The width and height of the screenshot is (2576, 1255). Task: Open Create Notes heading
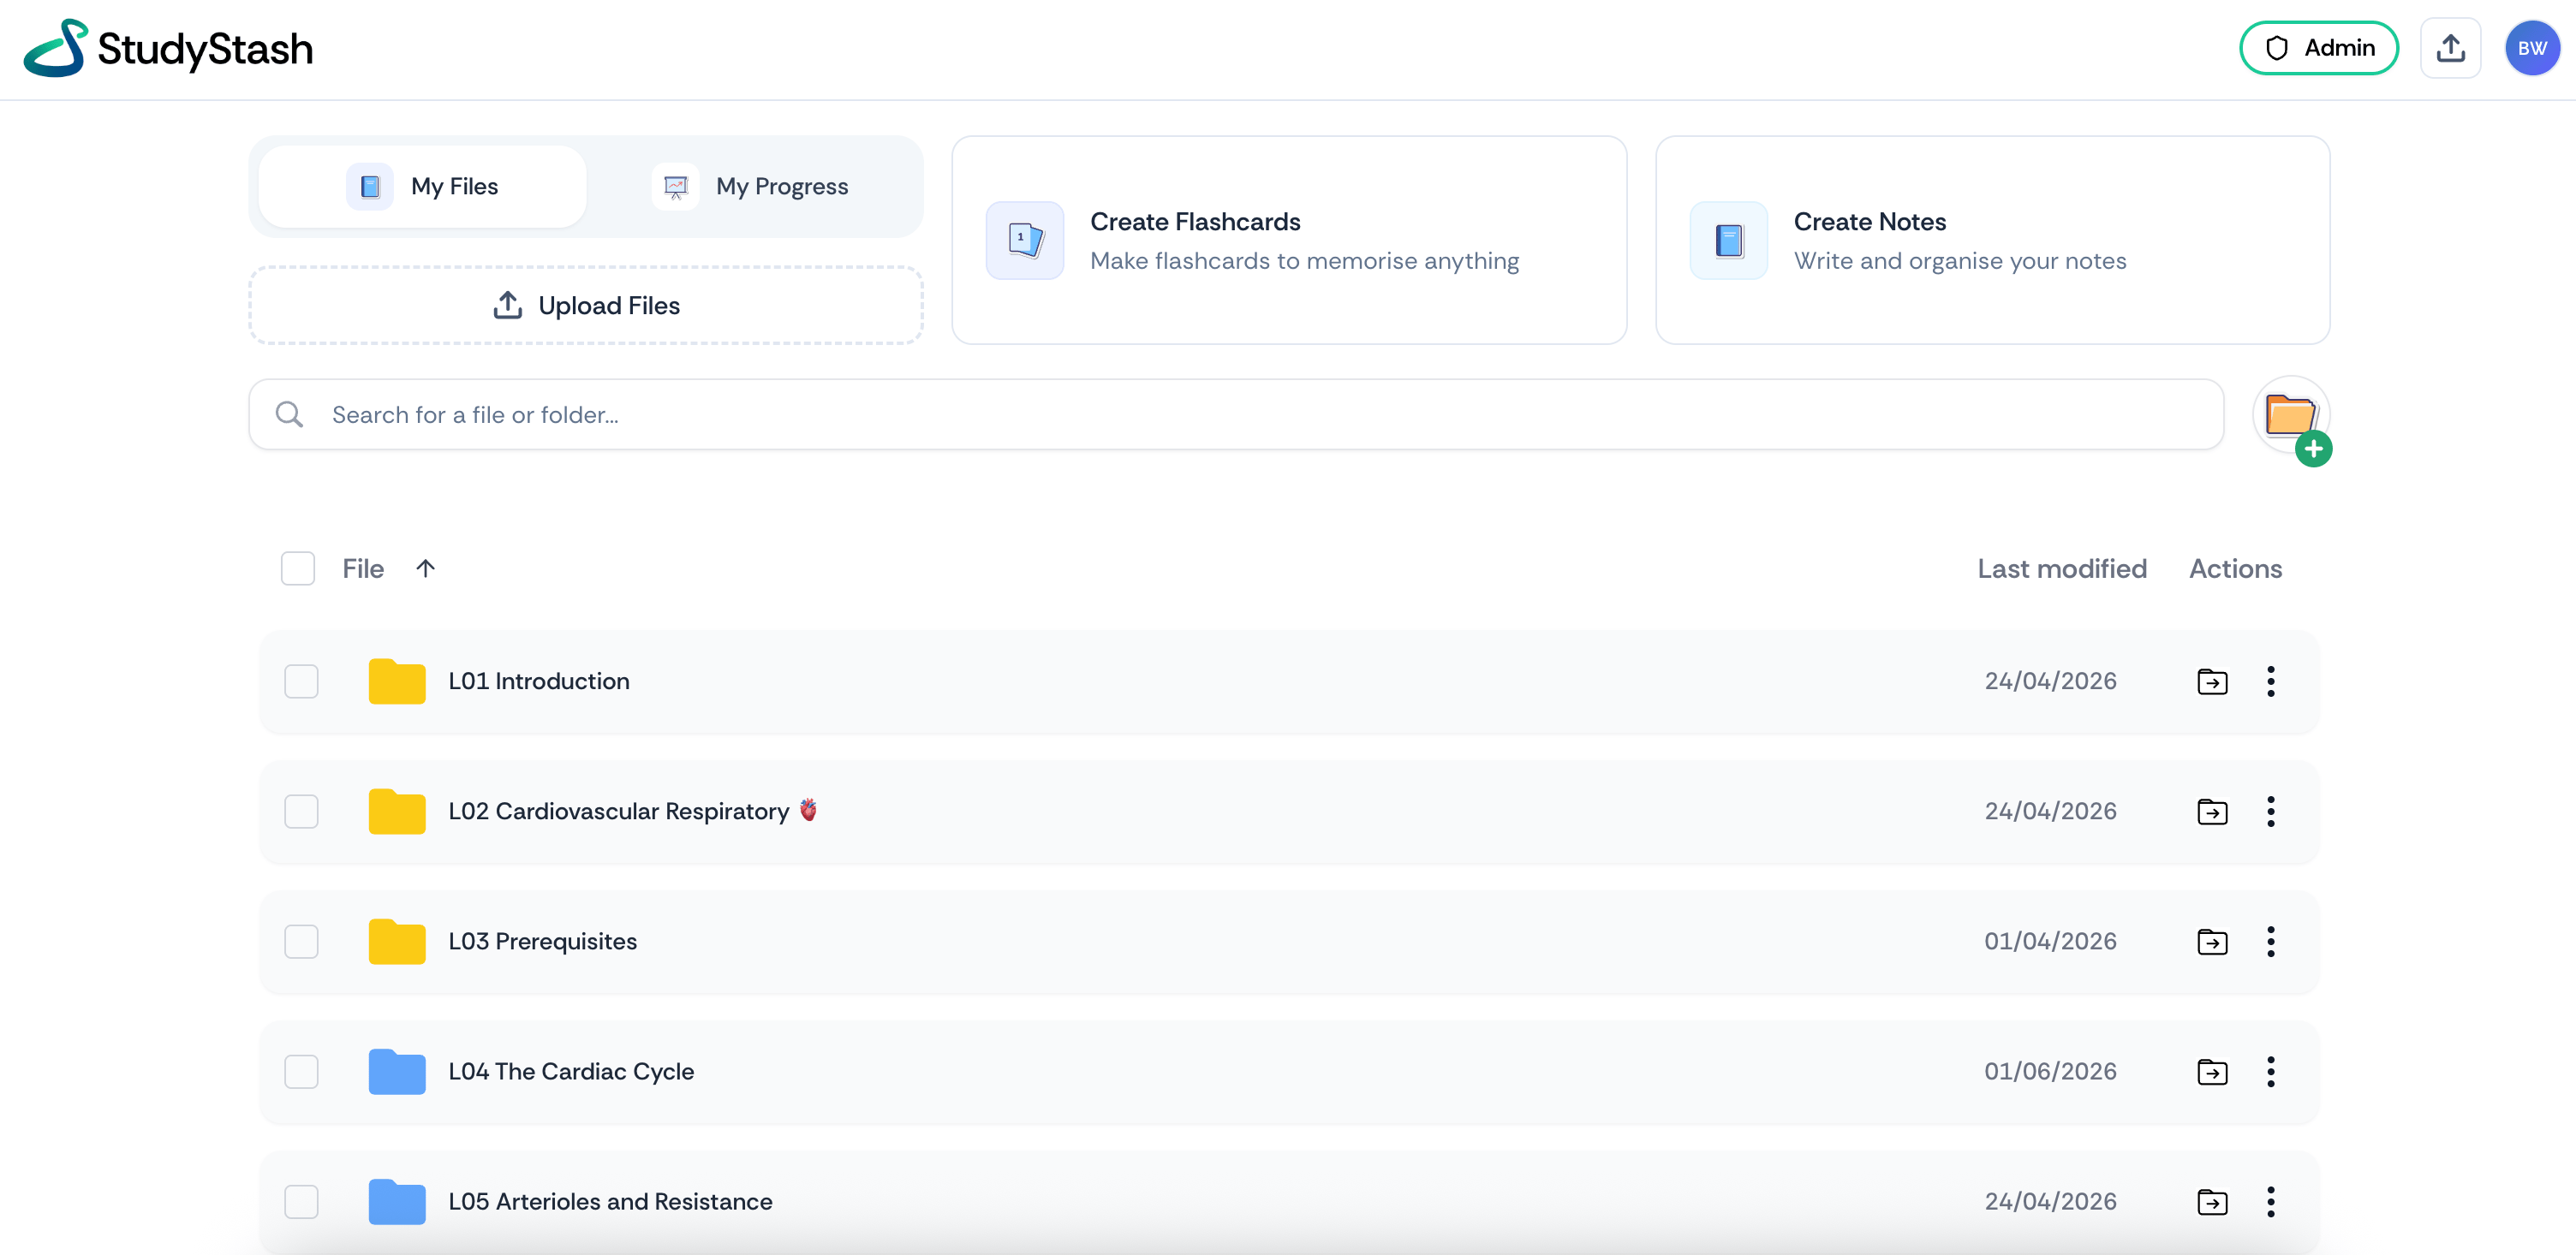tap(1869, 221)
